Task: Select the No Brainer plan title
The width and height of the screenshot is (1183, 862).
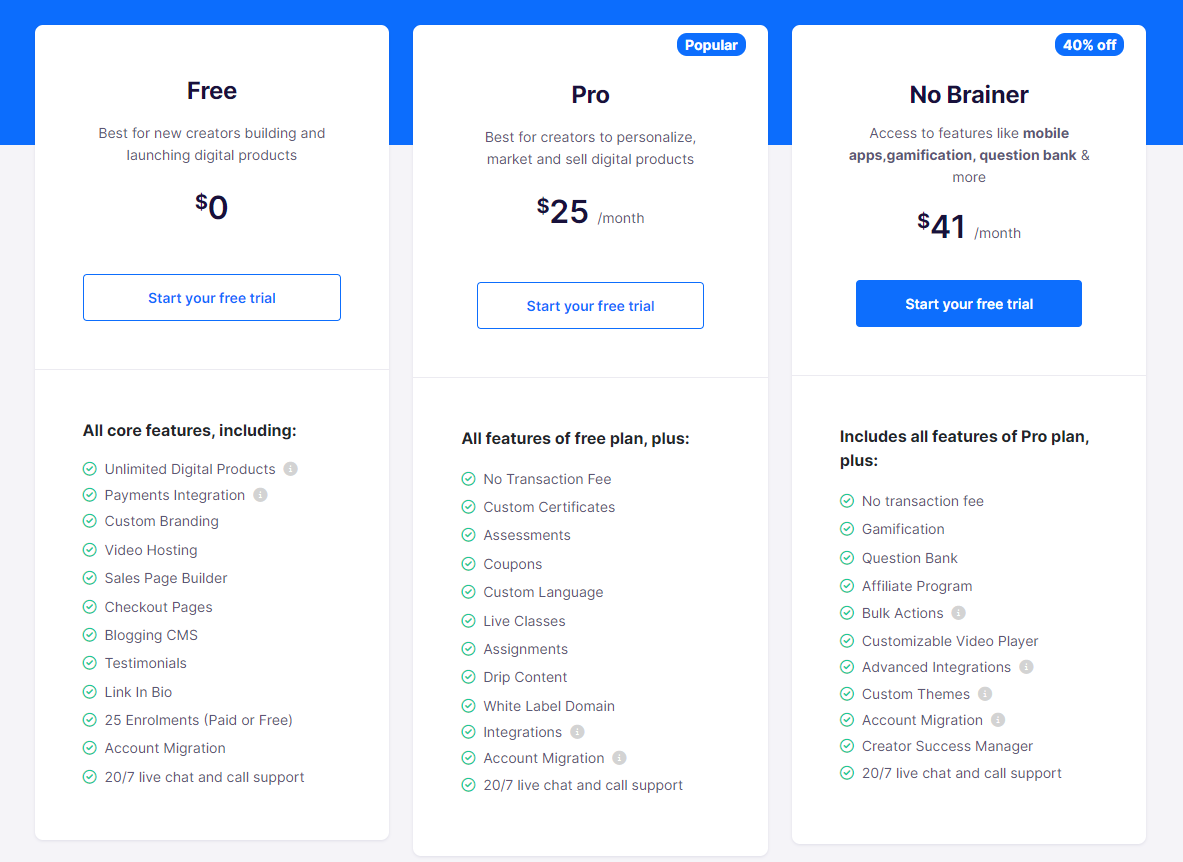Action: pos(969,95)
